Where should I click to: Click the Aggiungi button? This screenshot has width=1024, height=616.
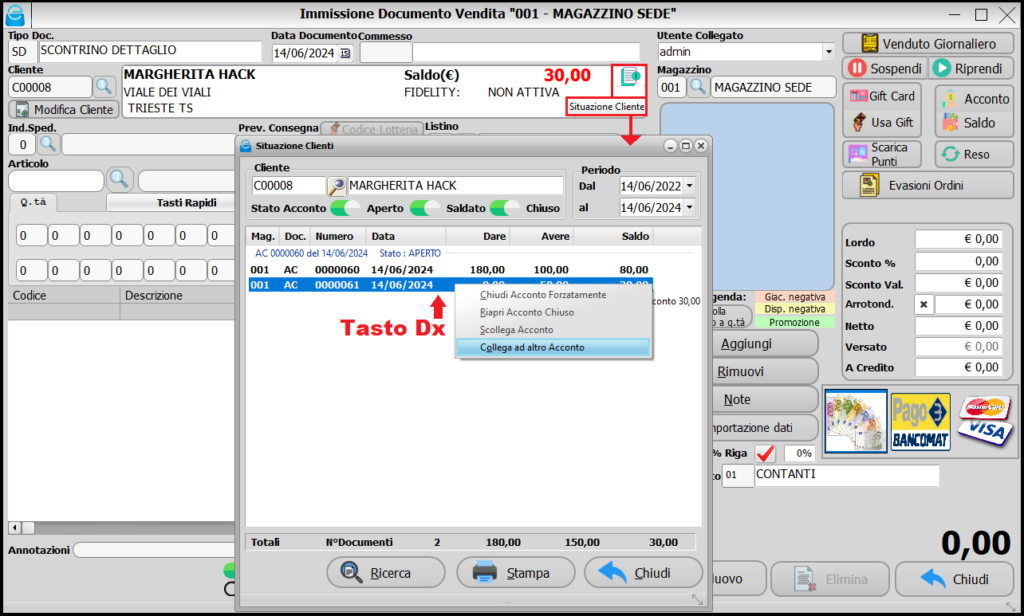[x=764, y=344]
